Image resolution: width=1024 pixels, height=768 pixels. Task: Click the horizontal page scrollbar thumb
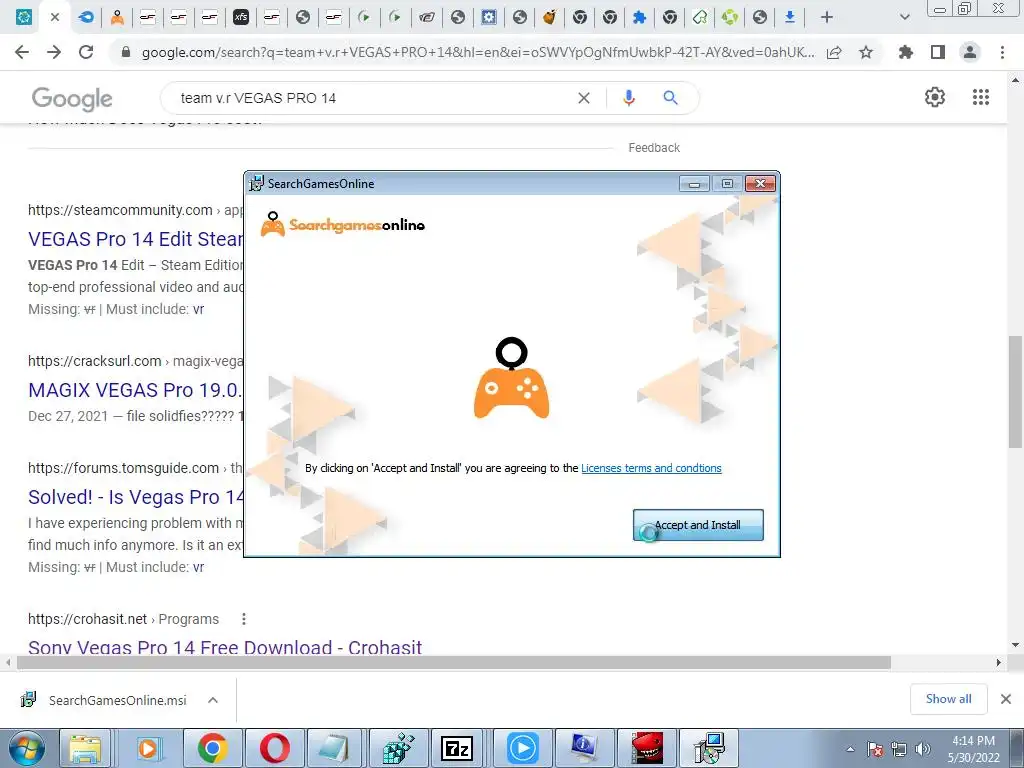pos(454,662)
